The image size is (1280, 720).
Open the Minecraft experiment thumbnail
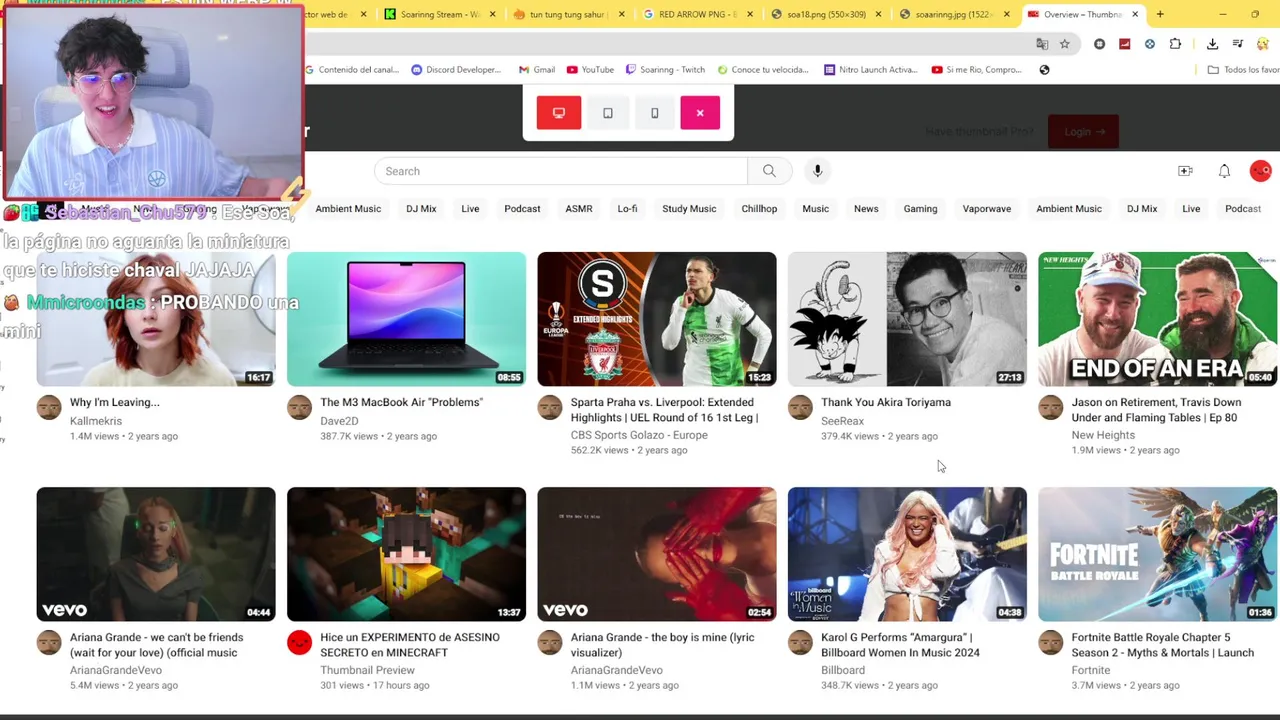click(406, 554)
